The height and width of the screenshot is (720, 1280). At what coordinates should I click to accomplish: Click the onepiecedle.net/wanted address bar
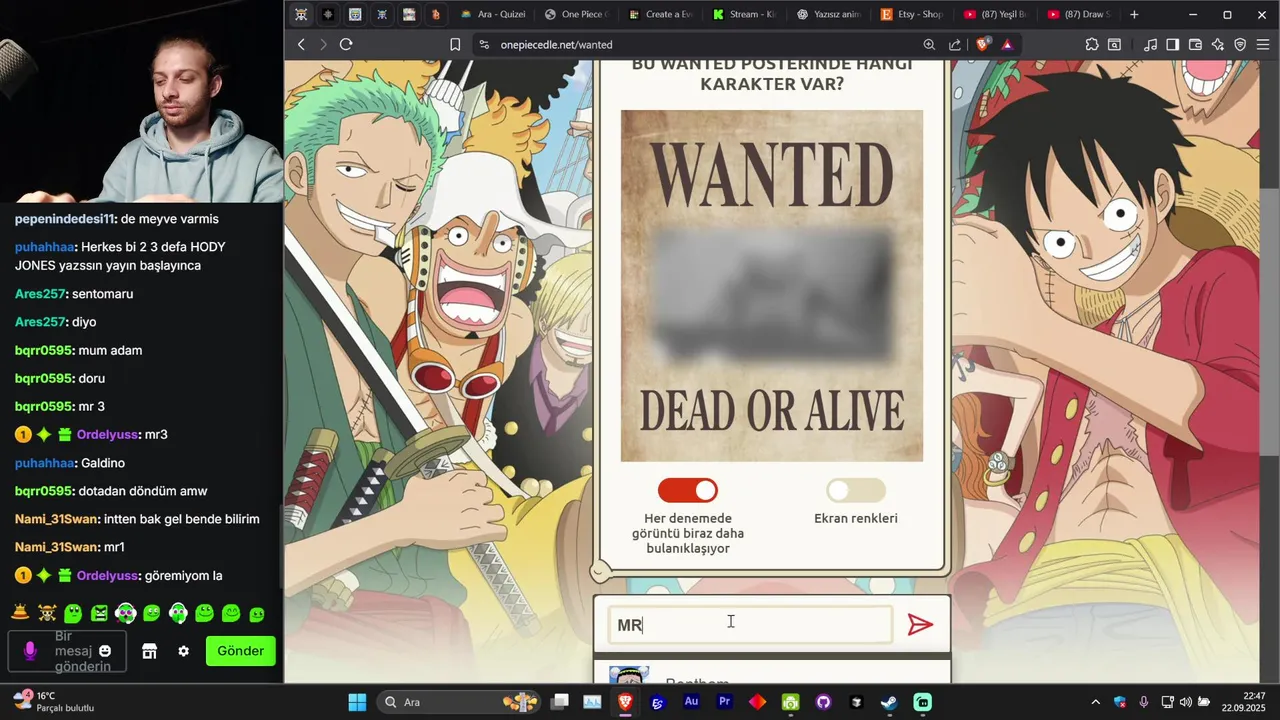[700, 44]
